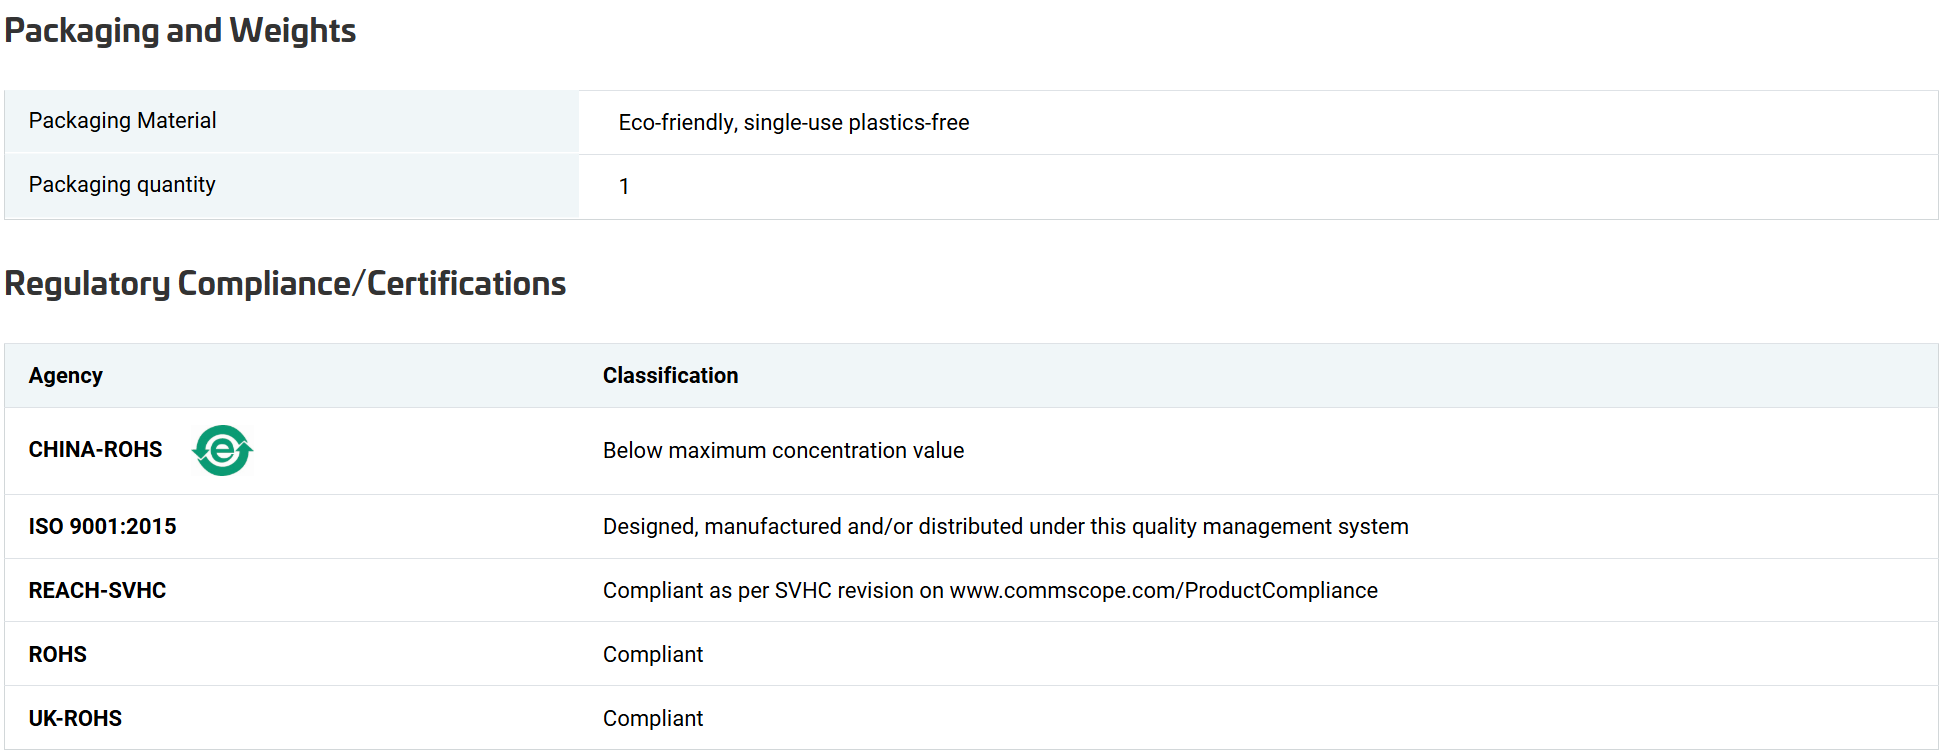Viewport: 1946px width, 756px height.
Task: Select the ISO 9001:2015 agency row
Action: (x=102, y=527)
